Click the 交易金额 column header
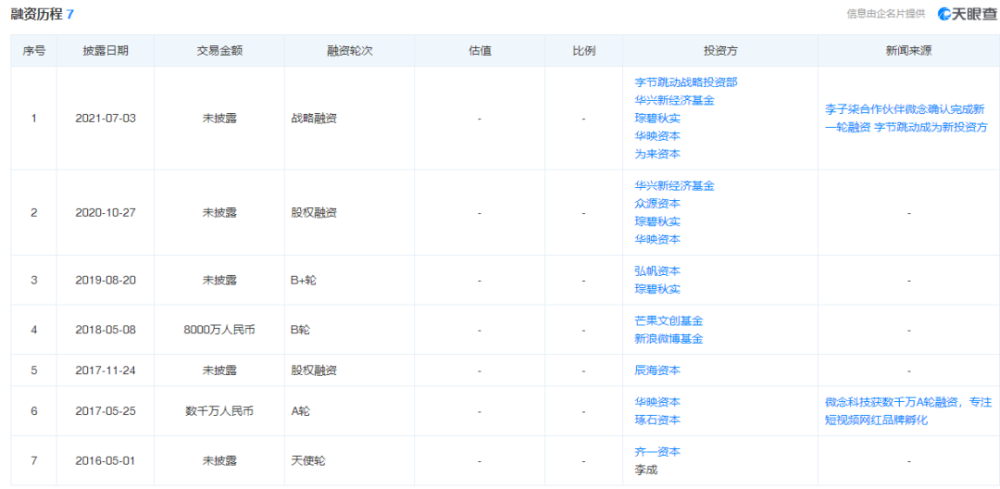The image size is (1000, 489). 219,51
